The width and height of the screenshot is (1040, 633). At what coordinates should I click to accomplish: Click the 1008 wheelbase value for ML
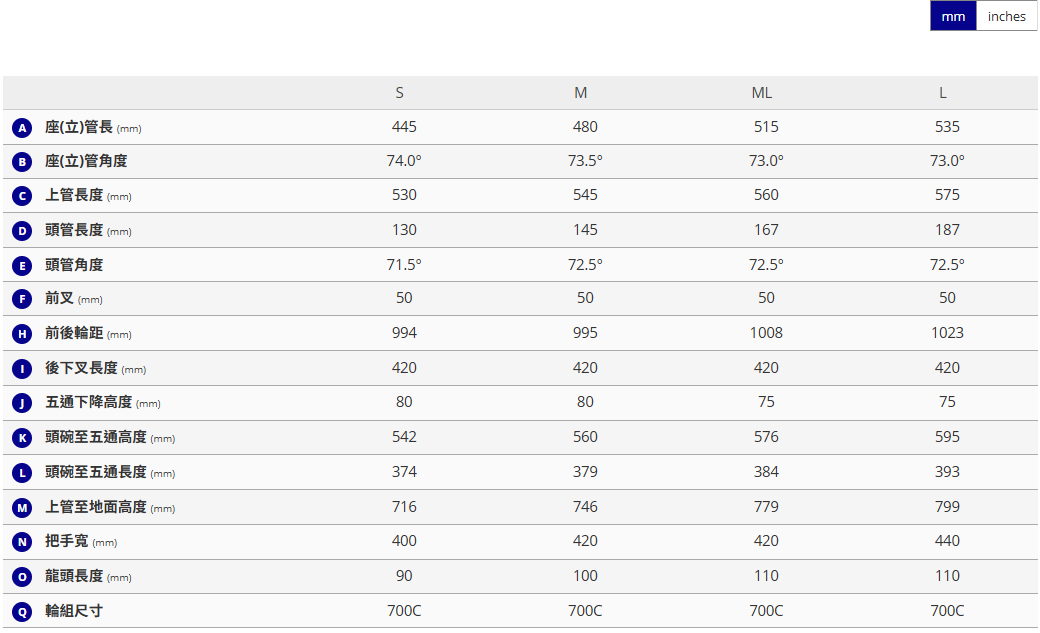tap(766, 333)
